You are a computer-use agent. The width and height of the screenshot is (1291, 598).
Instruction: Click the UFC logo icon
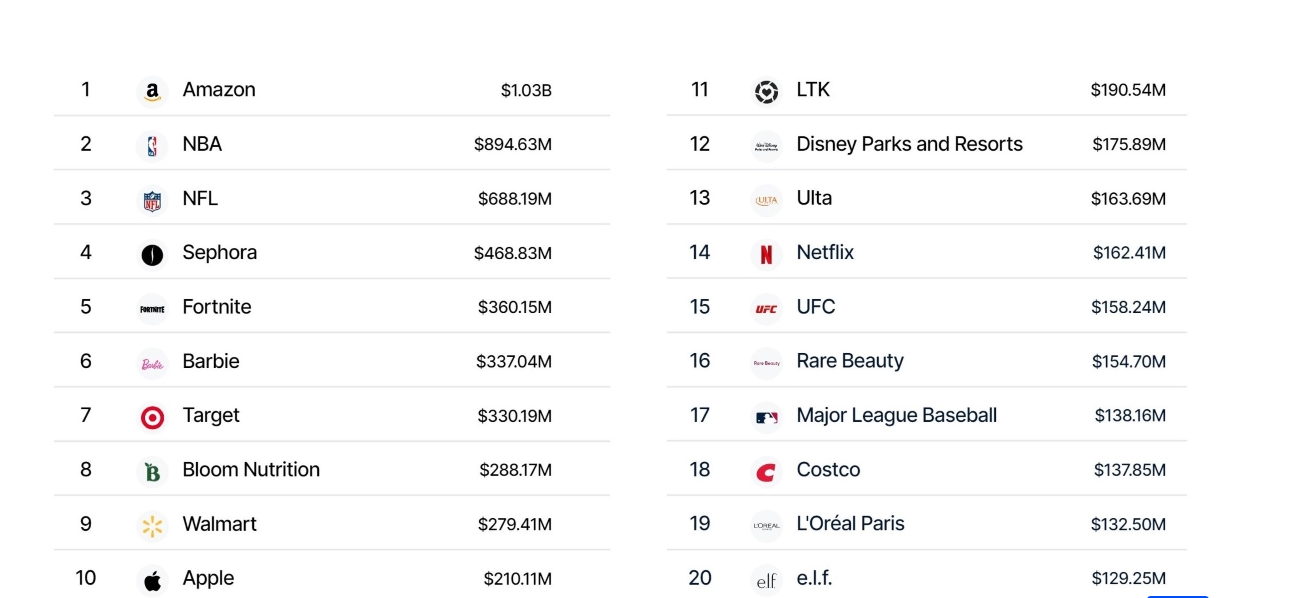pyautogui.click(x=766, y=308)
